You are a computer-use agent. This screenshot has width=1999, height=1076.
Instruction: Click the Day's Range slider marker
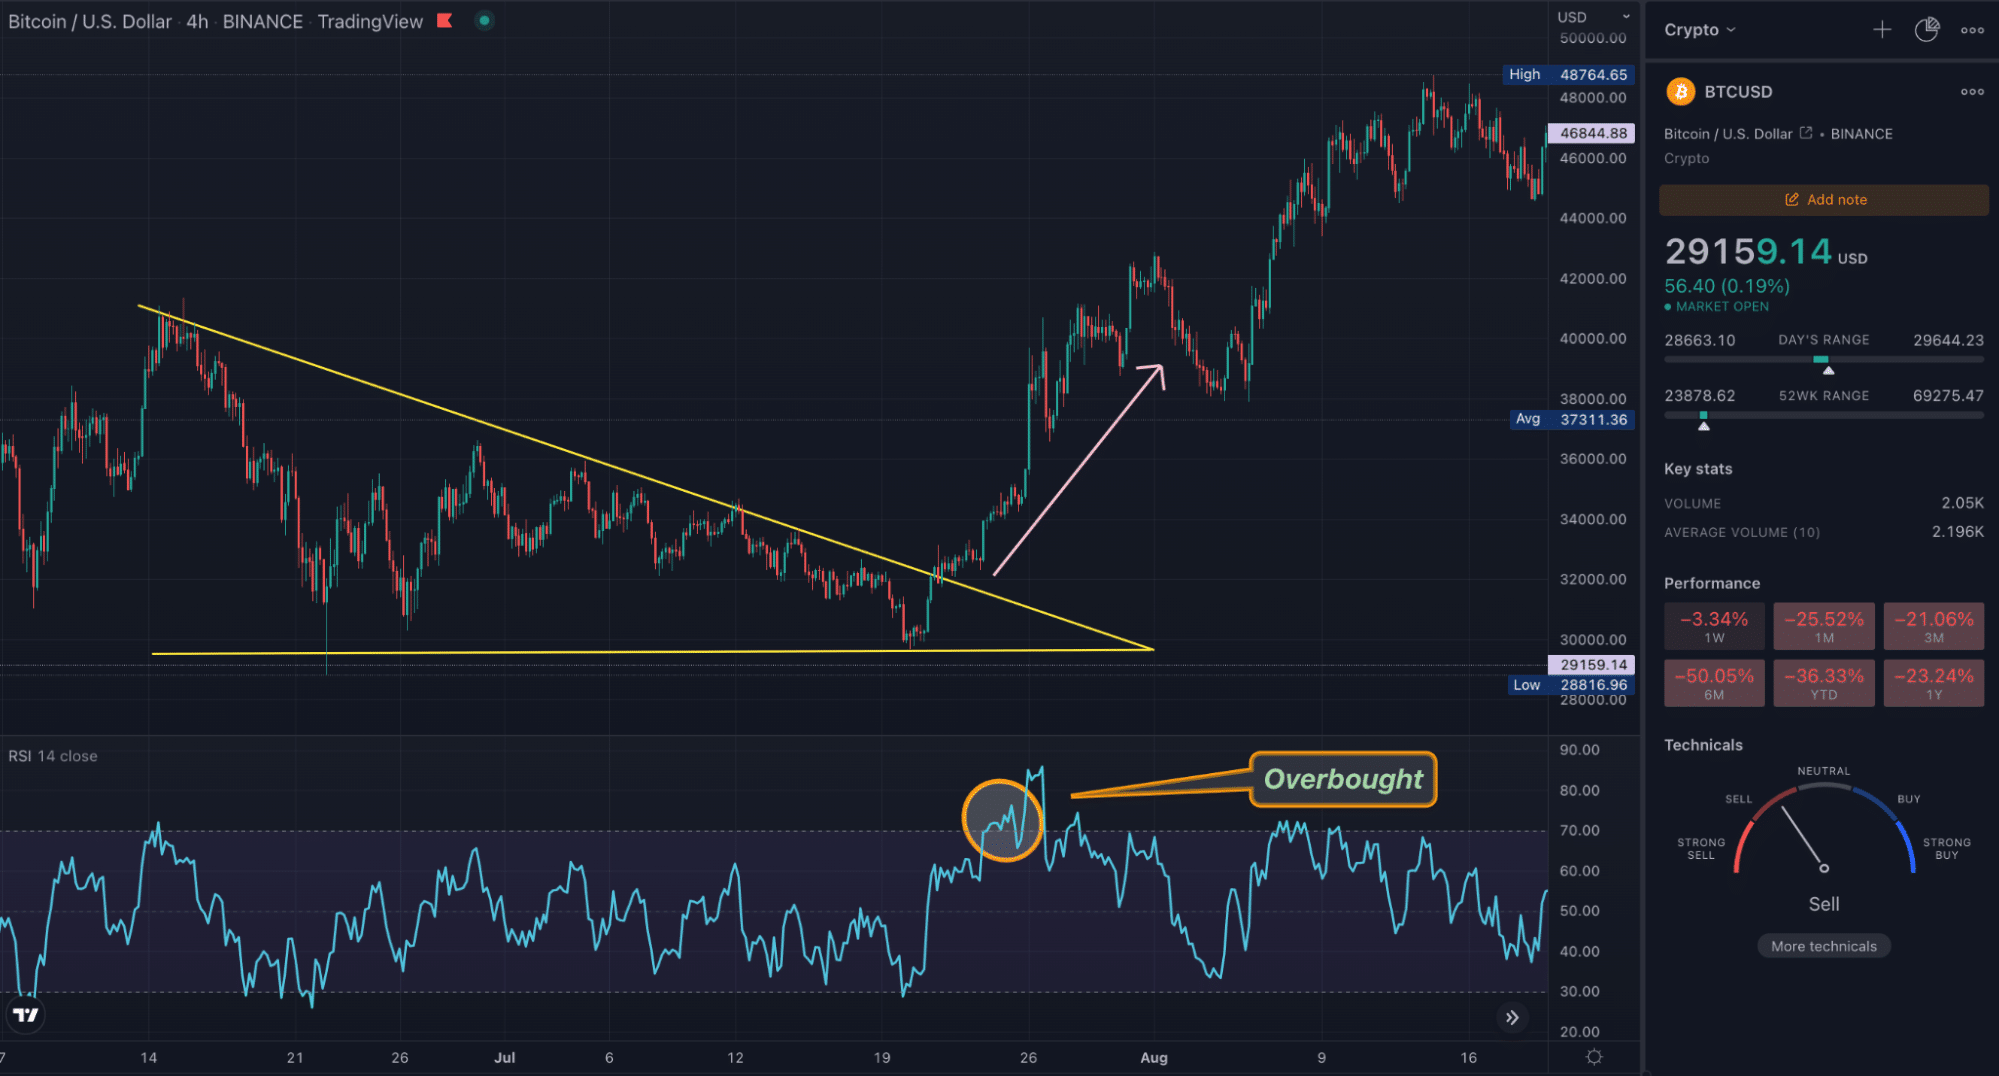pos(1828,370)
